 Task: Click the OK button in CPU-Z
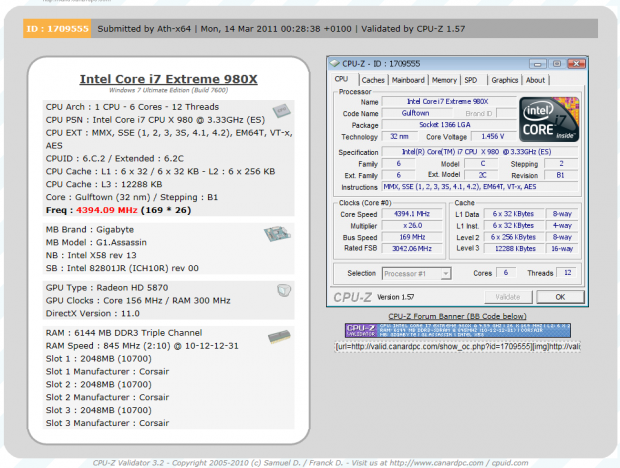560,297
